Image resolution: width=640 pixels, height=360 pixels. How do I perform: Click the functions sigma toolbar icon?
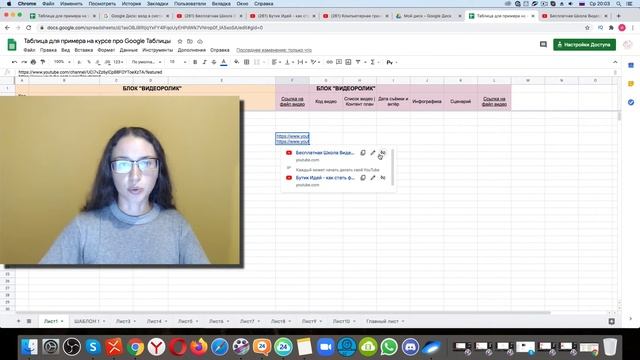click(372, 62)
